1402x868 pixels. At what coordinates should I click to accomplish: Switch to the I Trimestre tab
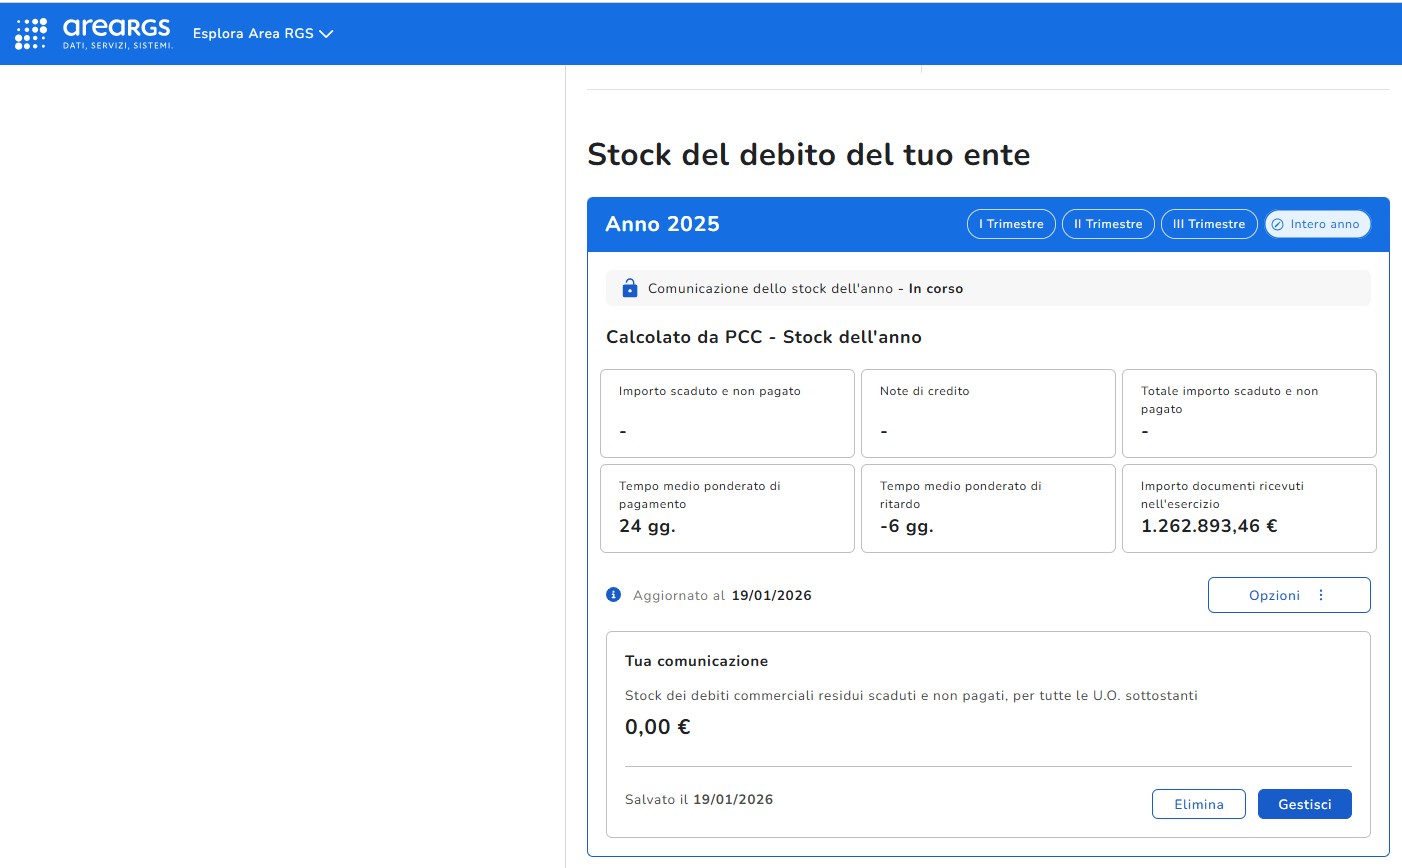pos(1011,224)
